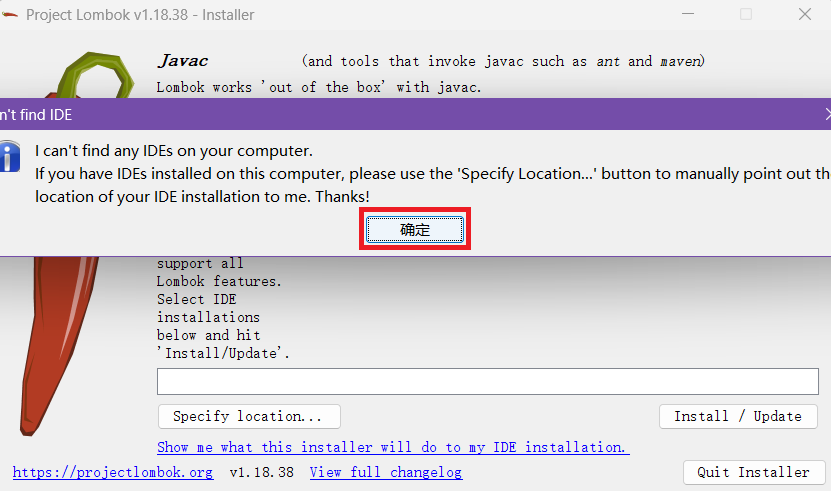Click the disabled maximize button of installer

tap(746, 14)
